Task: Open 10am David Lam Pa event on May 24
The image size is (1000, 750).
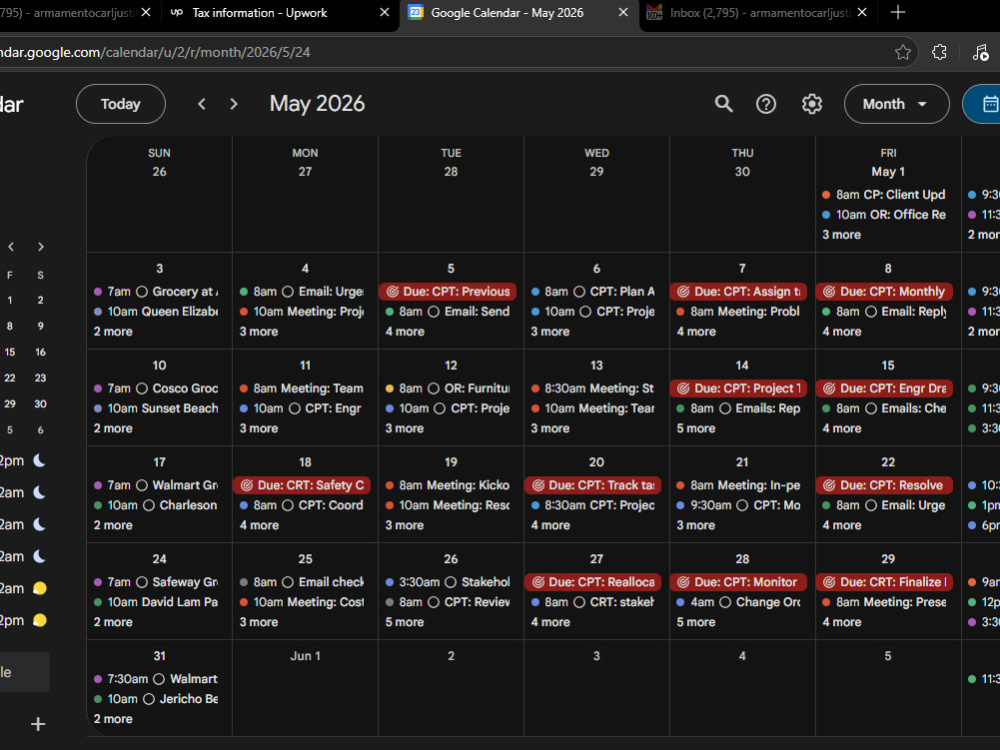Action: [x=156, y=602]
